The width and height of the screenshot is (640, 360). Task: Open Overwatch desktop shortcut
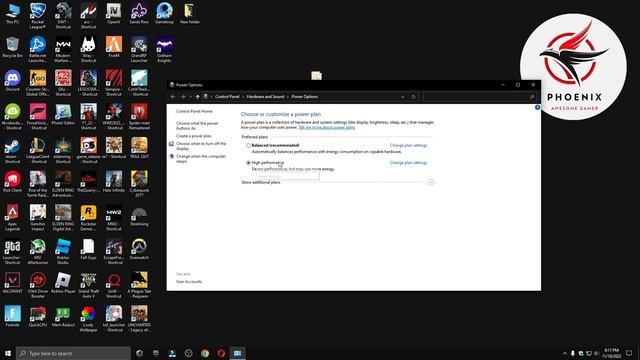[x=139, y=249]
